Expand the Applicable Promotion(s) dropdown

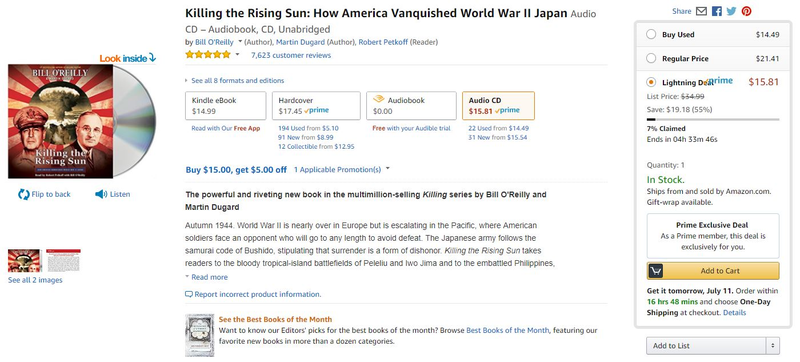click(342, 169)
